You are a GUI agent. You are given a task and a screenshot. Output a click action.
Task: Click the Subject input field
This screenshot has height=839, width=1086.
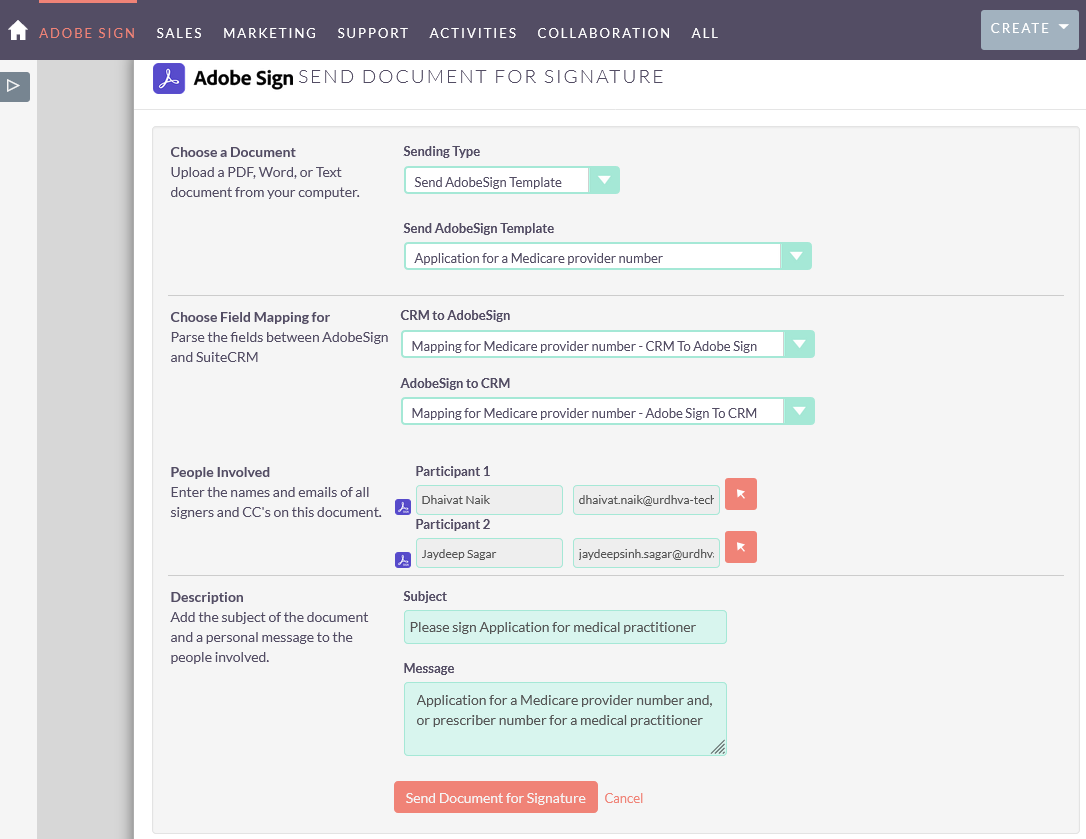[565, 627]
